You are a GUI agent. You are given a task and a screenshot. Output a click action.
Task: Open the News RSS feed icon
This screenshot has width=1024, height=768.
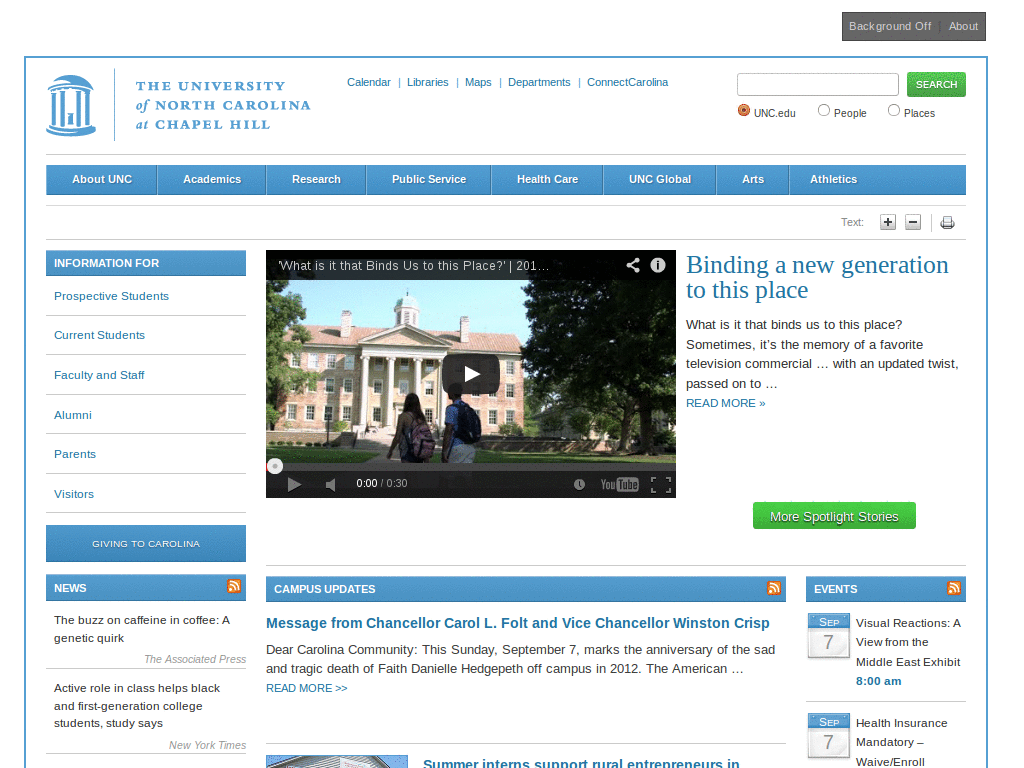click(x=234, y=586)
